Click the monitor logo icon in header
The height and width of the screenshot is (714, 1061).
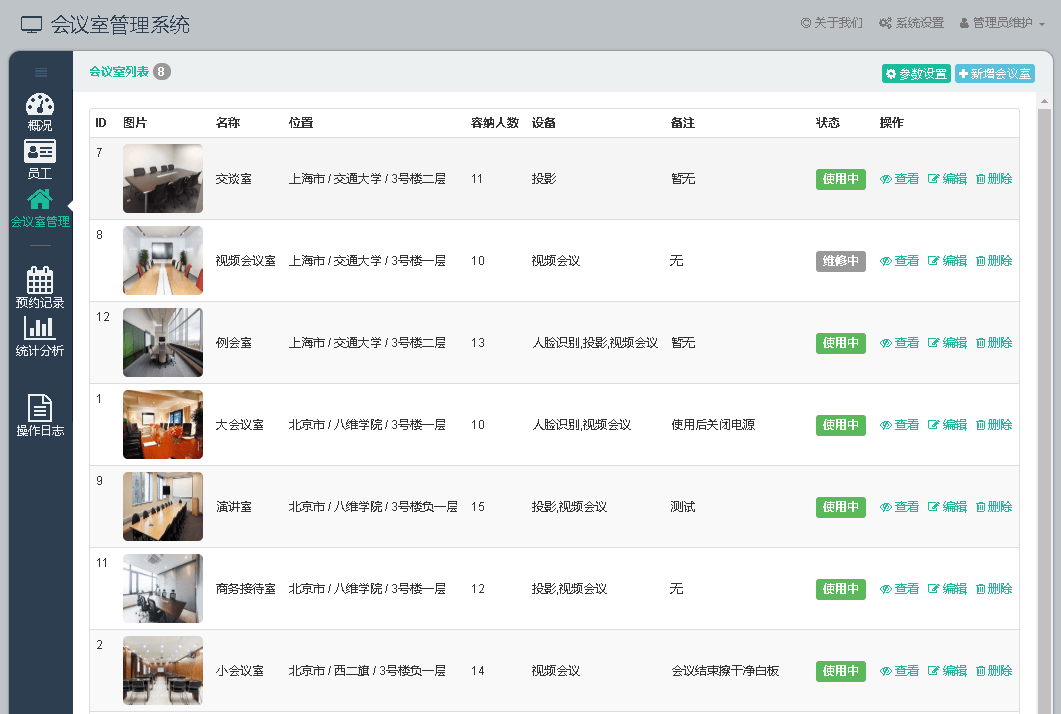pos(32,25)
